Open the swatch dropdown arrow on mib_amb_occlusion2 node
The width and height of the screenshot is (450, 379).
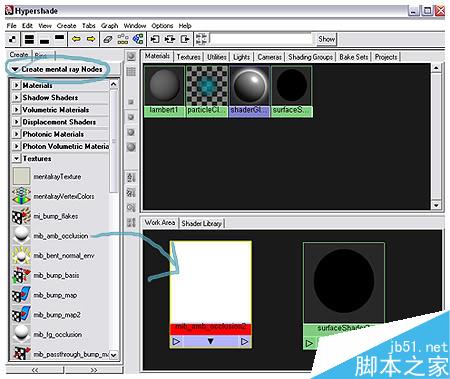(x=210, y=342)
